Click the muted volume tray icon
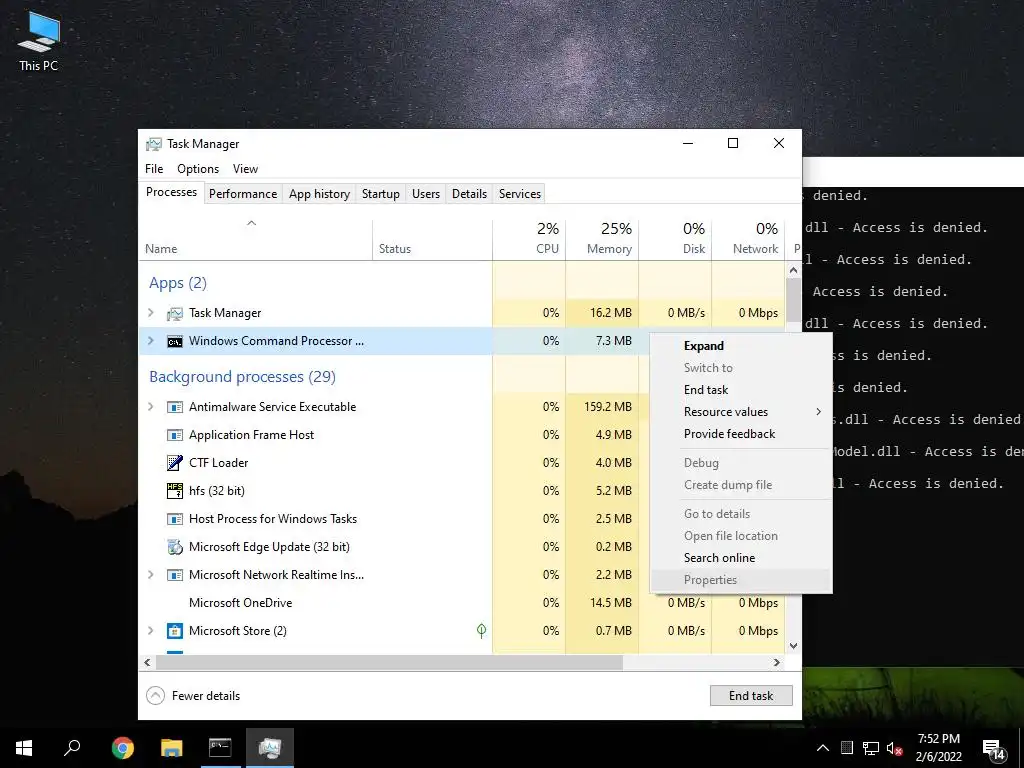The image size is (1024, 768). [x=895, y=748]
